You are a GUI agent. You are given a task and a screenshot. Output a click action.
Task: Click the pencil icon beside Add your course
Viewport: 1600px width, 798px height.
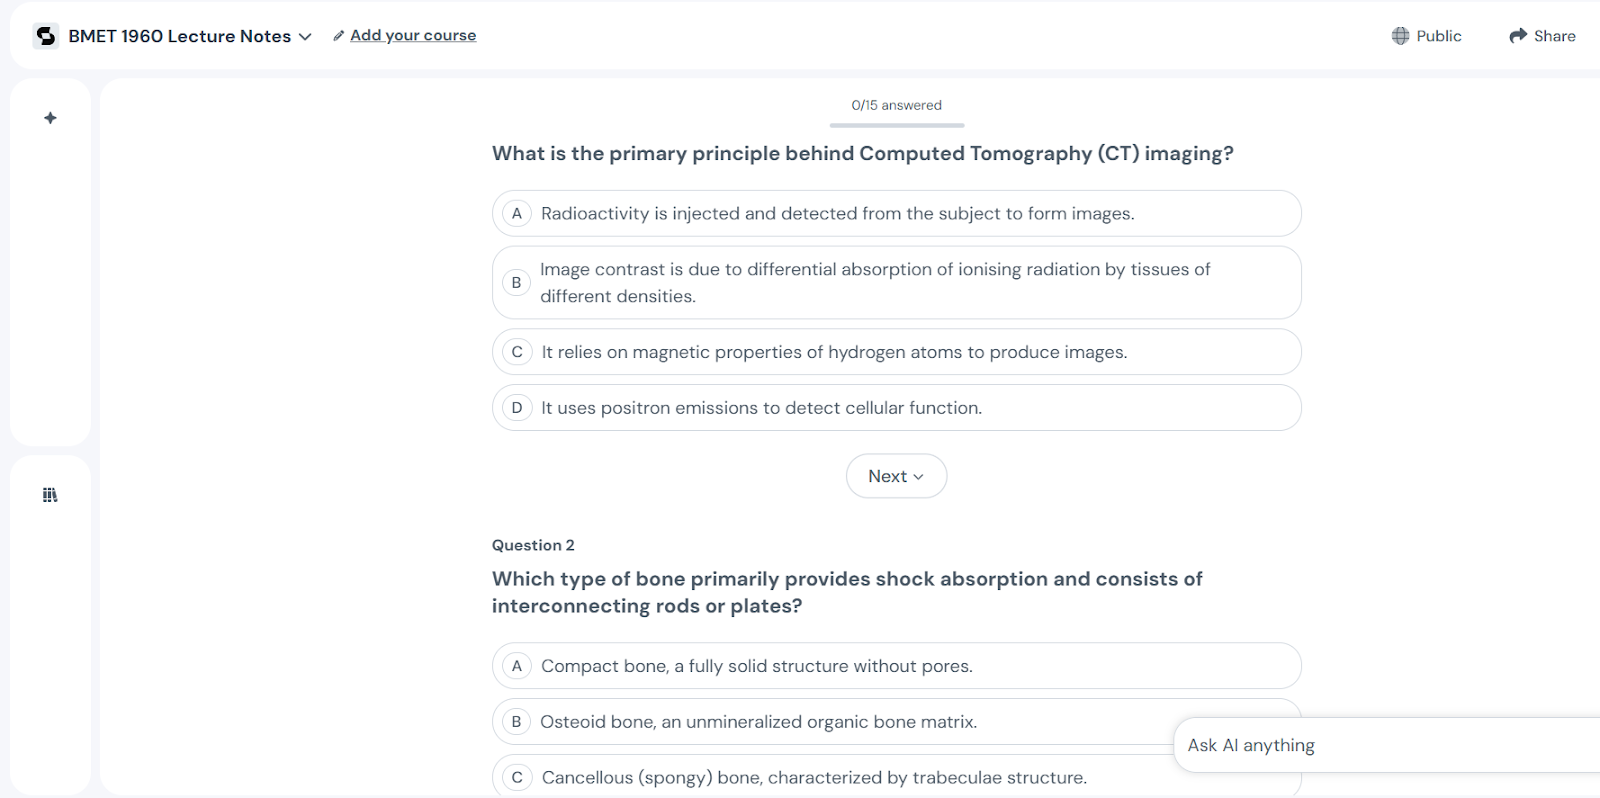click(339, 36)
